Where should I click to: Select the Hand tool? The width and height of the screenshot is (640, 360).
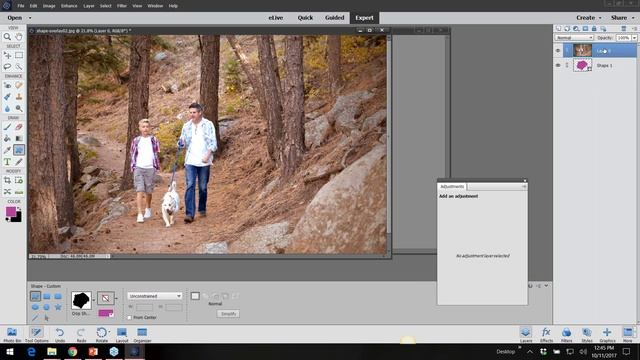tap(19, 37)
